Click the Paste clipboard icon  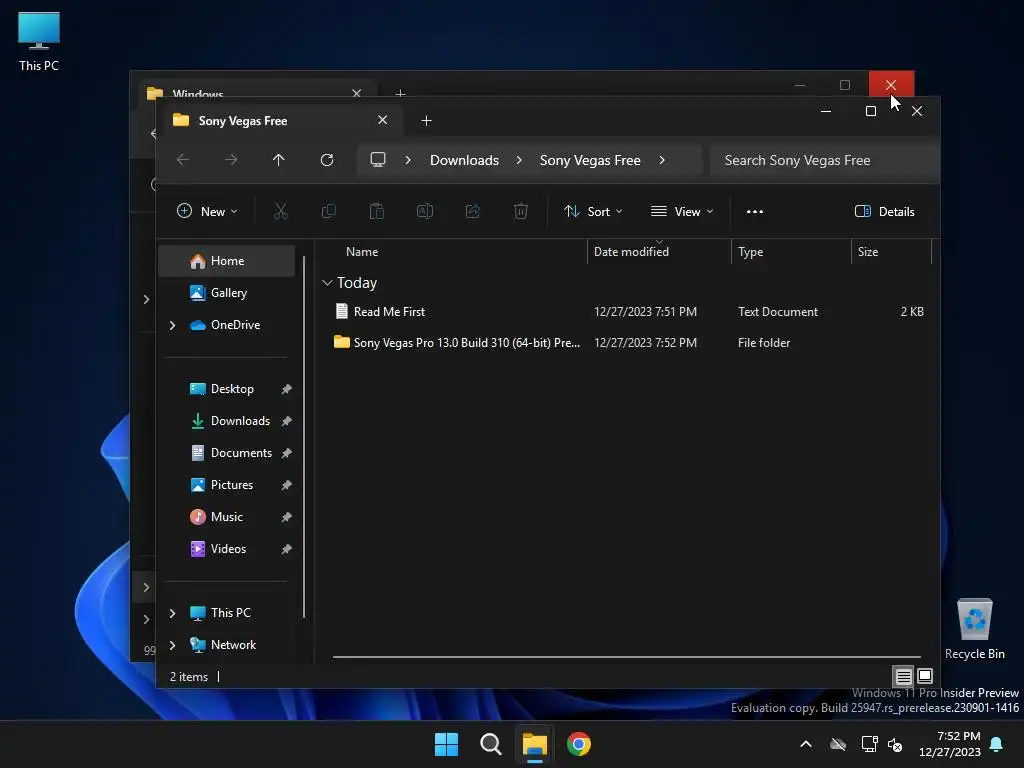click(377, 211)
